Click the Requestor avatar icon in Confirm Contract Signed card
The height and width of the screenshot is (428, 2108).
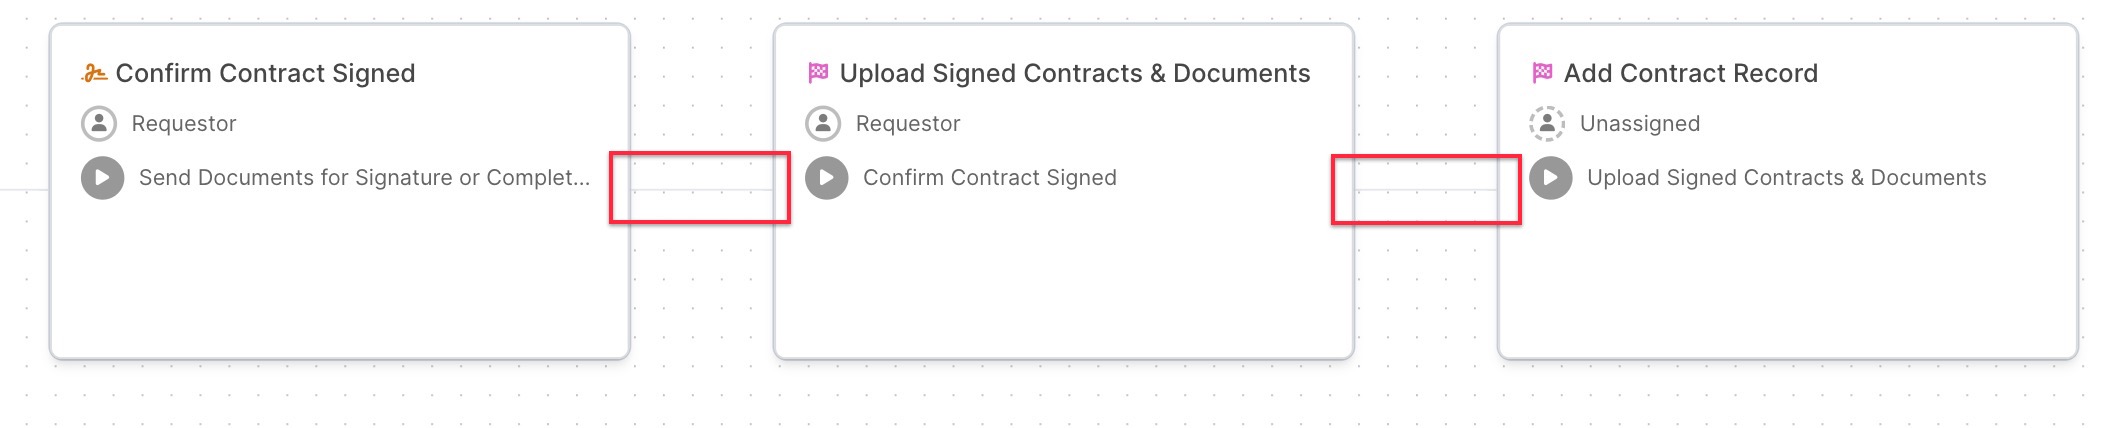click(x=99, y=124)
